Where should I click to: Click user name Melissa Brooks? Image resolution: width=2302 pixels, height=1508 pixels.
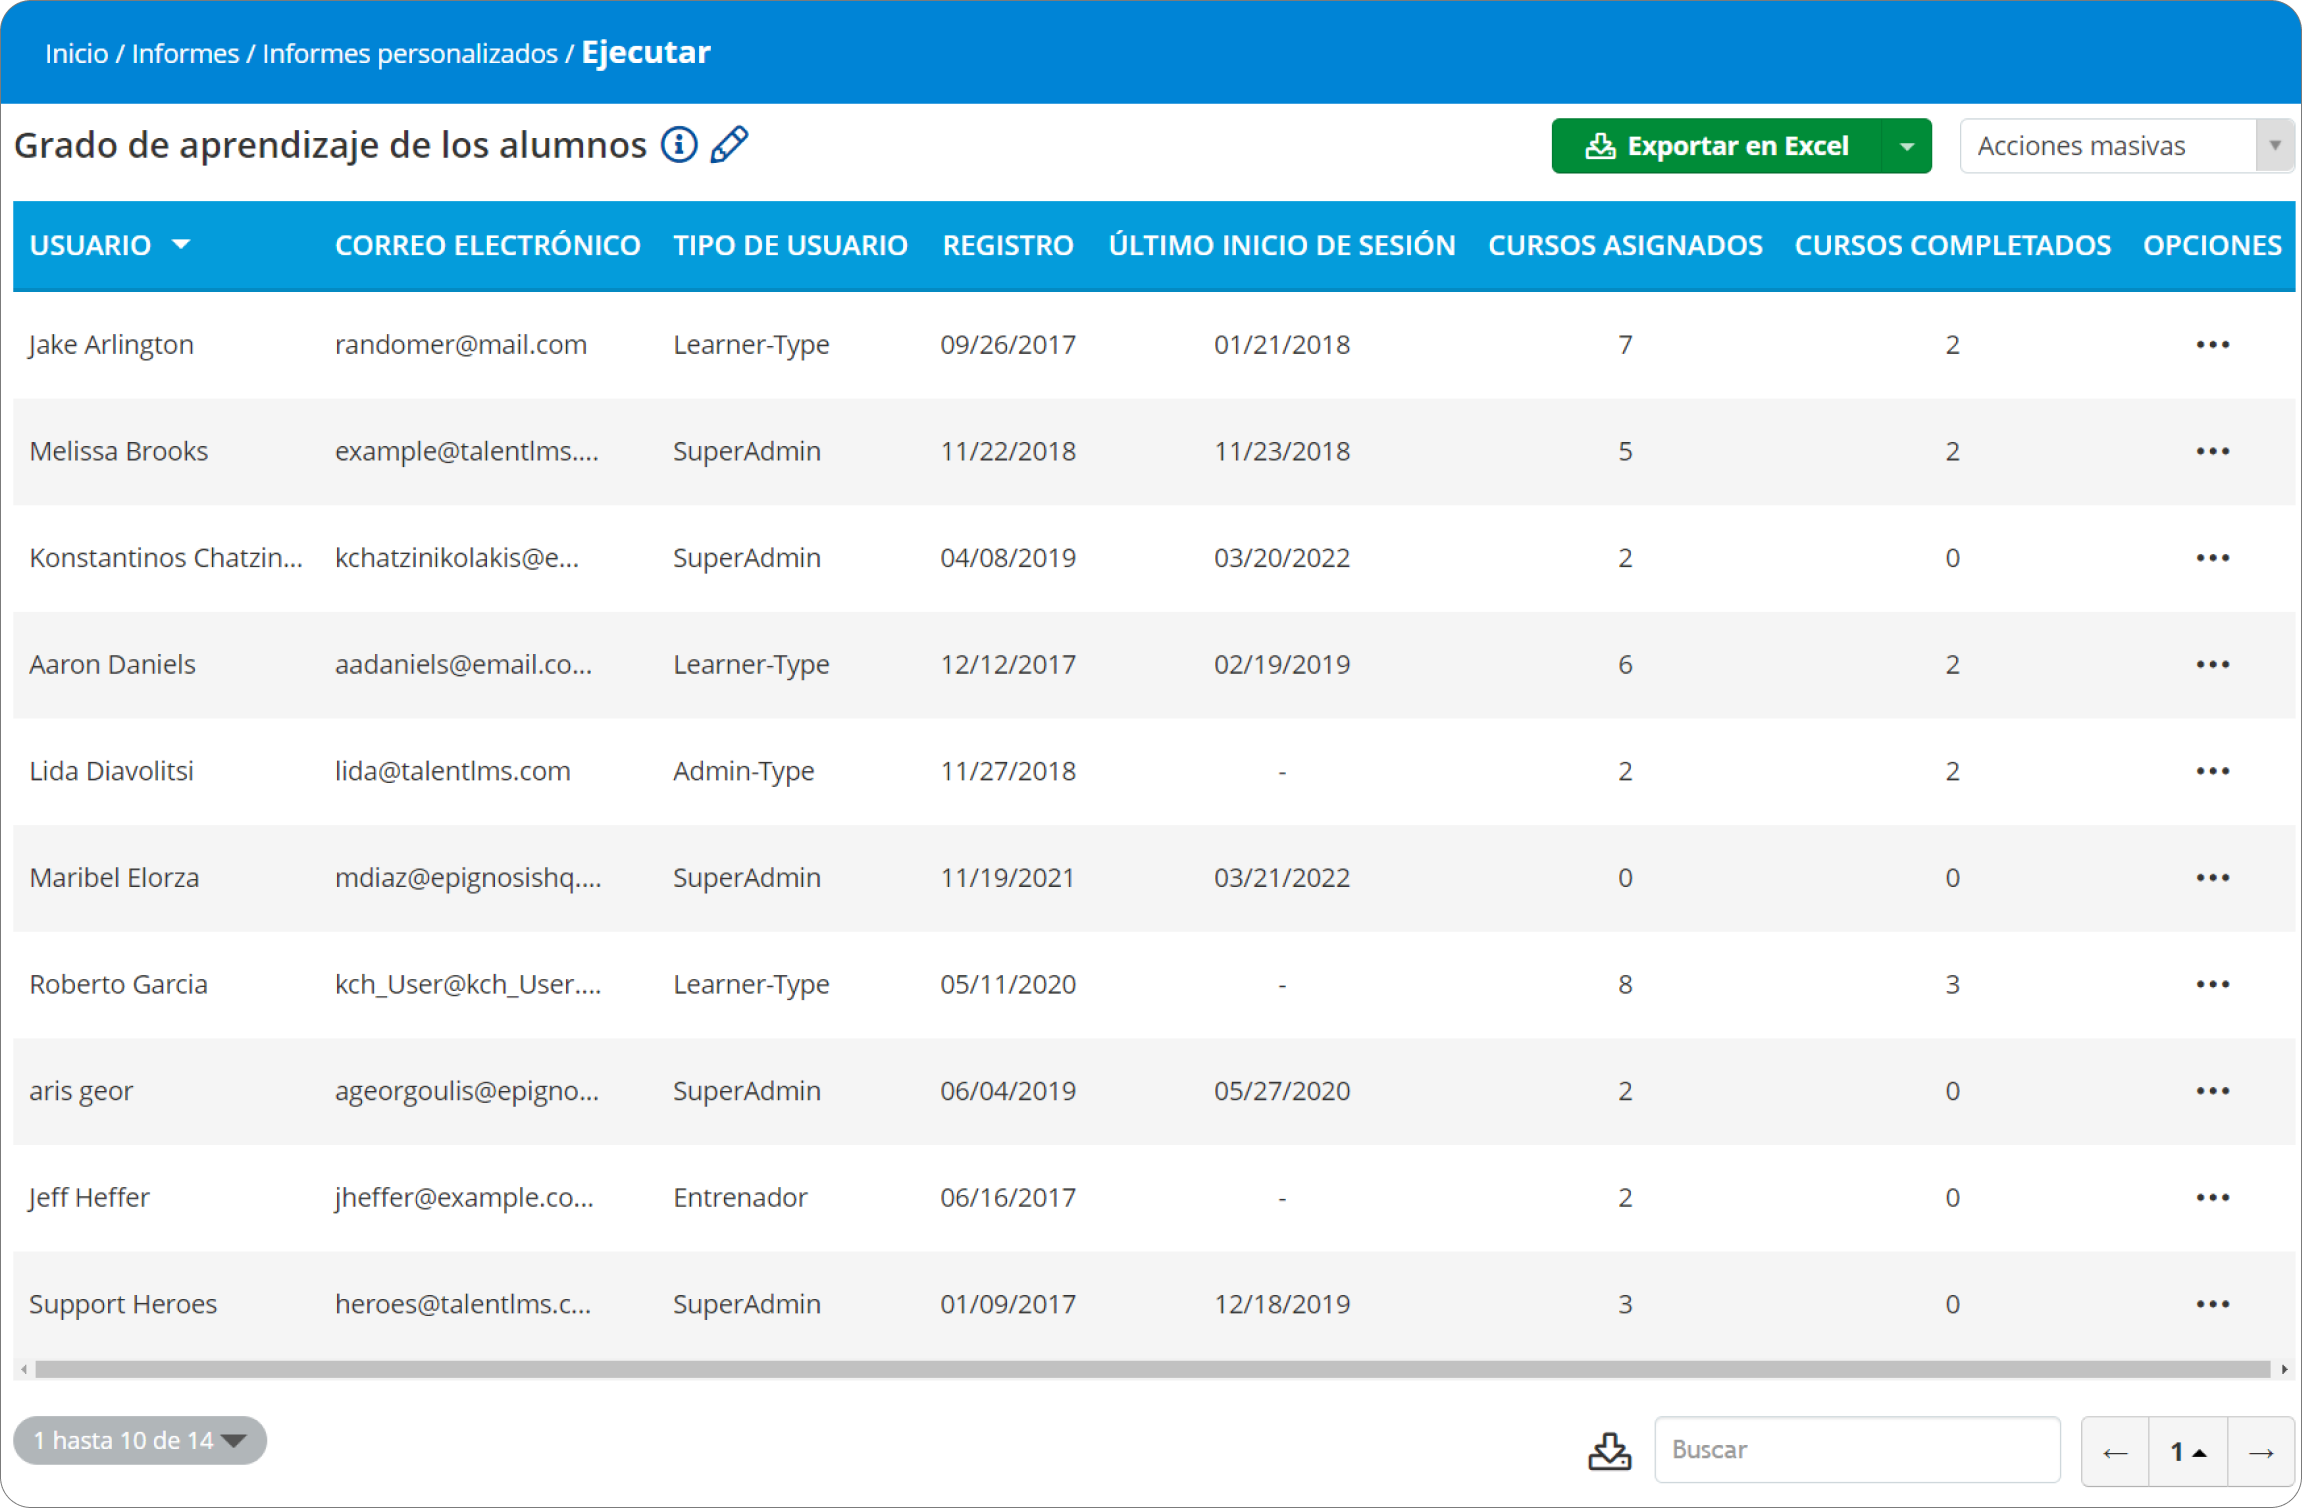click(118, 452)
